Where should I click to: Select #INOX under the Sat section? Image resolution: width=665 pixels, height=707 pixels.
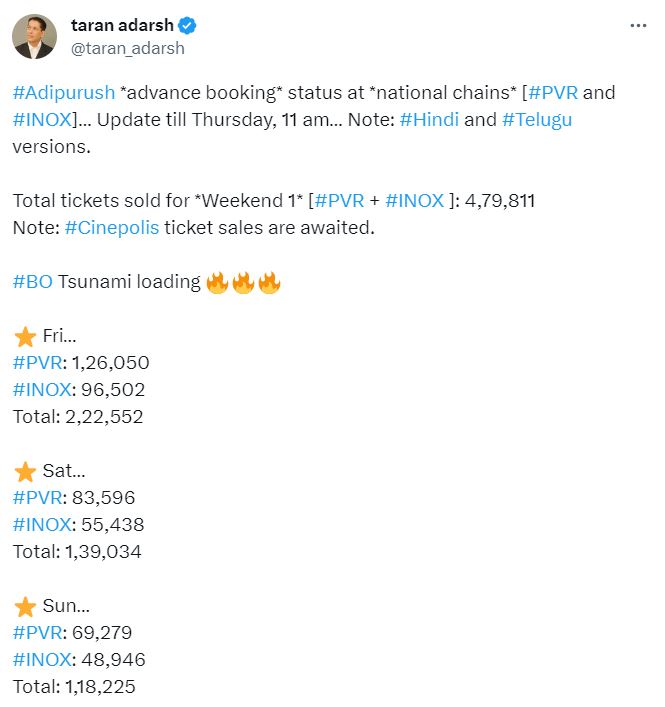pyautogui.click(x=42, y=525)
